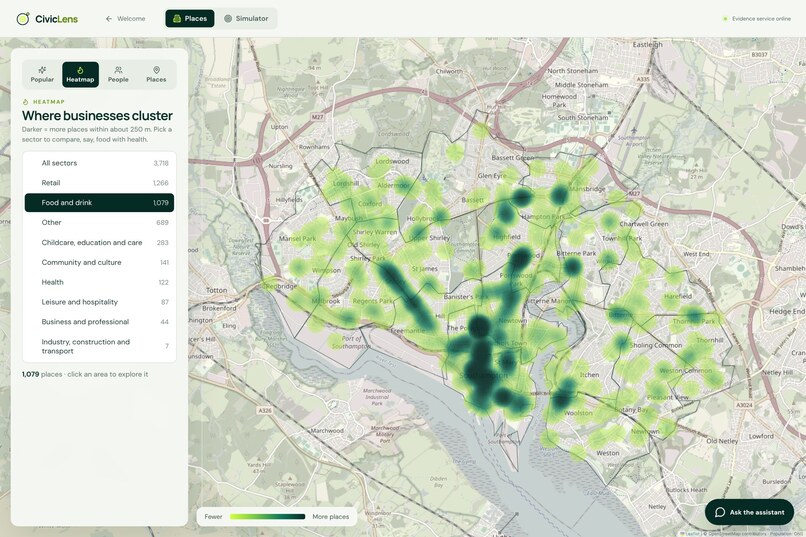
Task: Click the Hedge End map label
Action: coord(787,311)
